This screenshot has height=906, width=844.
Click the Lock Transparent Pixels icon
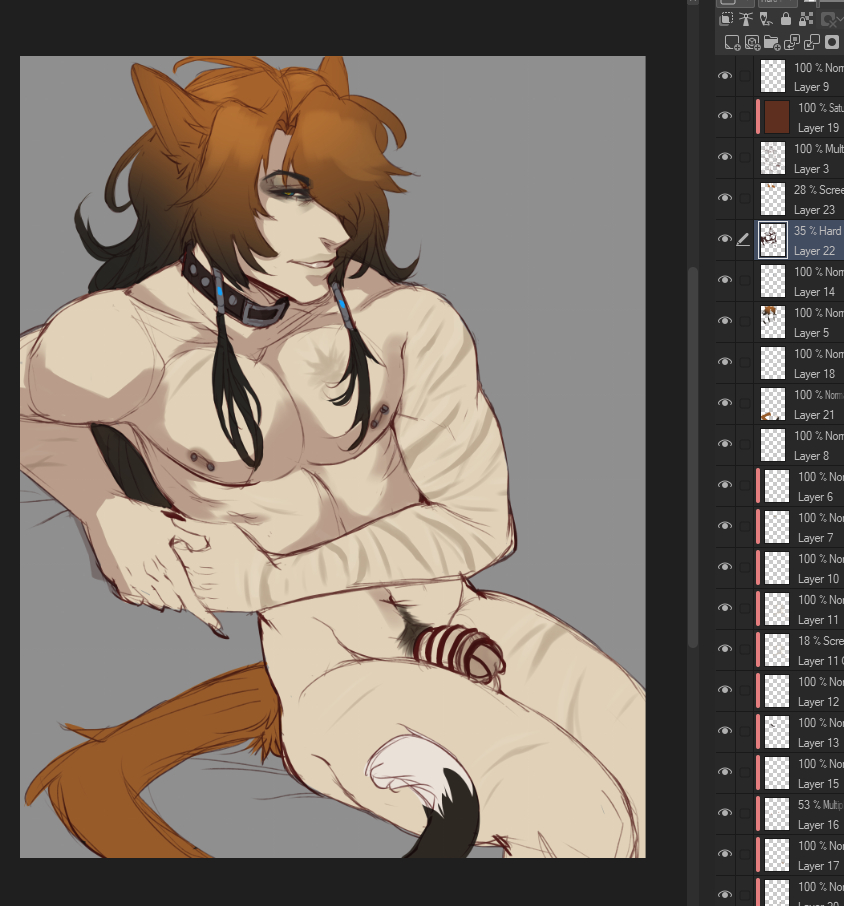[x=808, y=19]
